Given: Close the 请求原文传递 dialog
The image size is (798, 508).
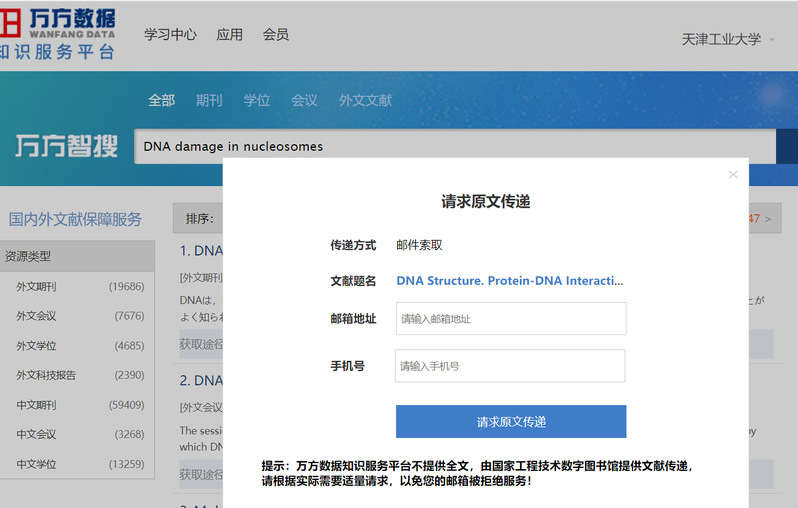Looking at the screenshot, I should point(733,175).
